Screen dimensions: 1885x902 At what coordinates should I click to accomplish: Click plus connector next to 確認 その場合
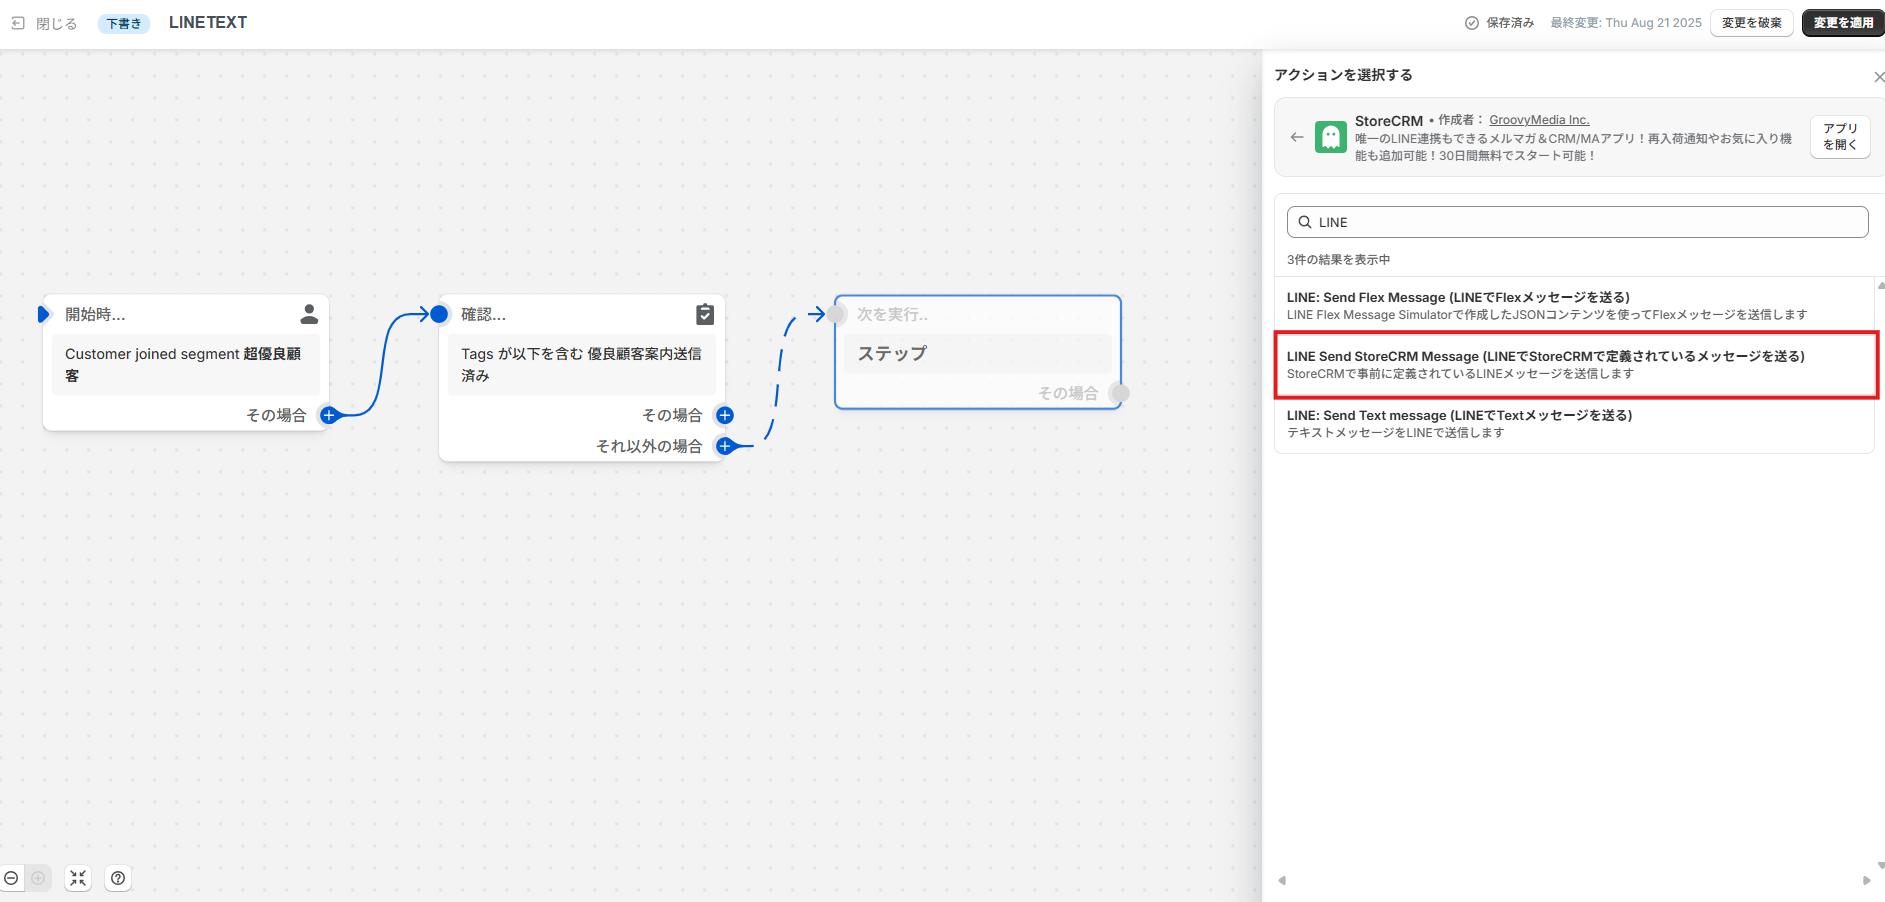(725, 415)
